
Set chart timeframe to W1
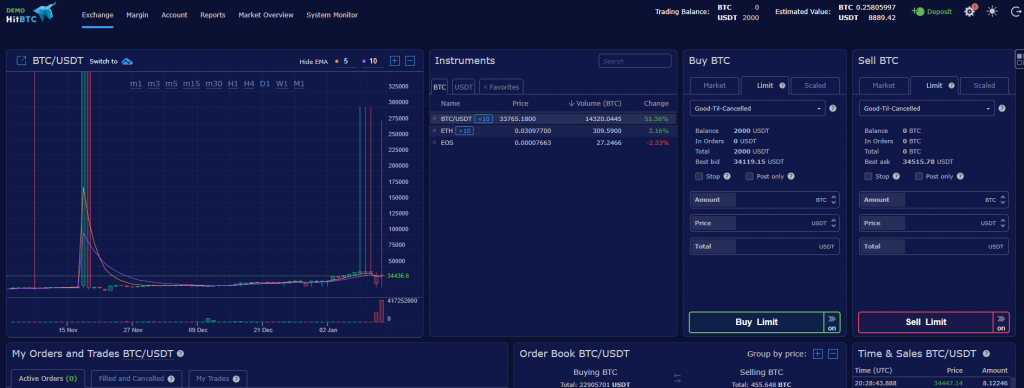tap(281, 84)
